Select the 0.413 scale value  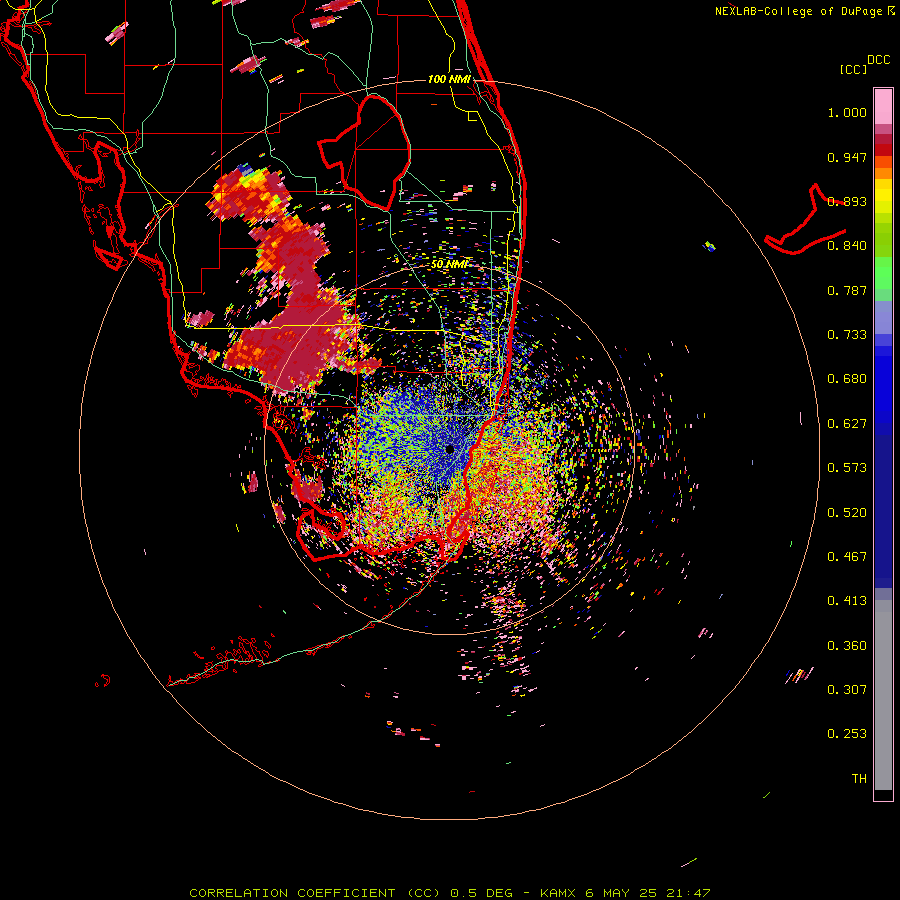pos(847,601)
